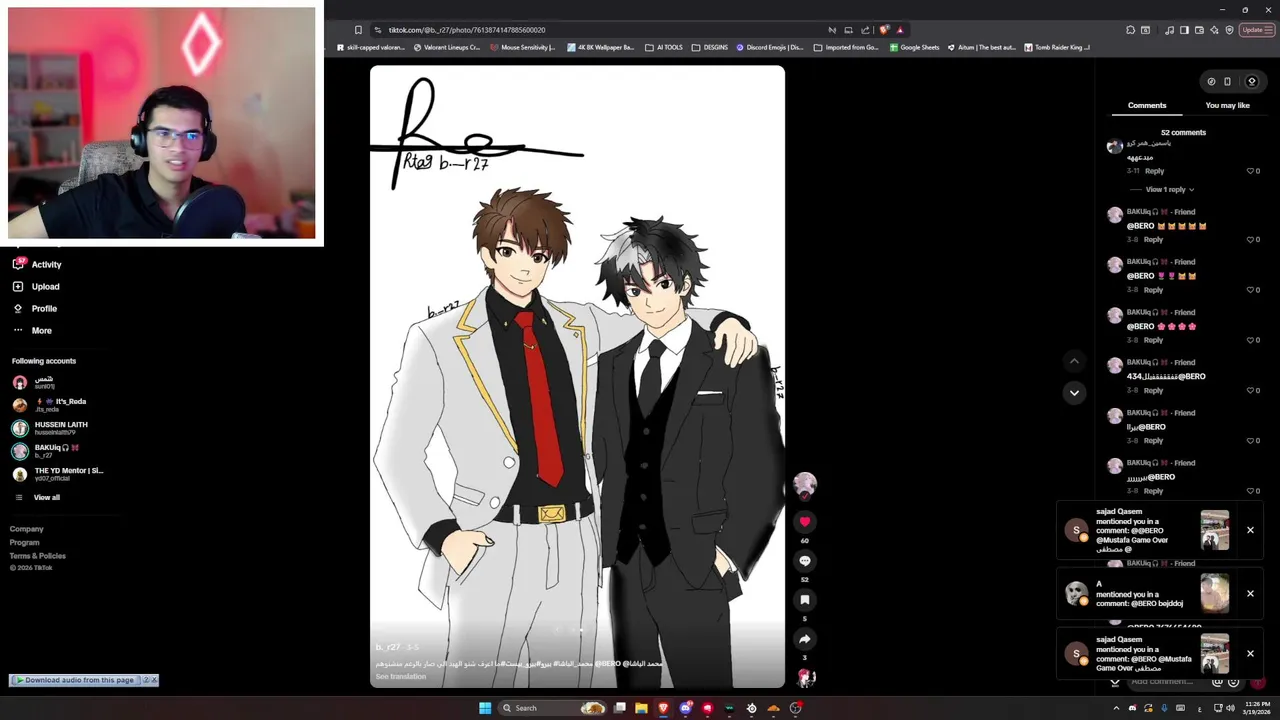Image resolution: width=1280 pixels, height=720 pixels.
Task: Dismiss the top sajad Qasem mention notification
Action: 1250,530
